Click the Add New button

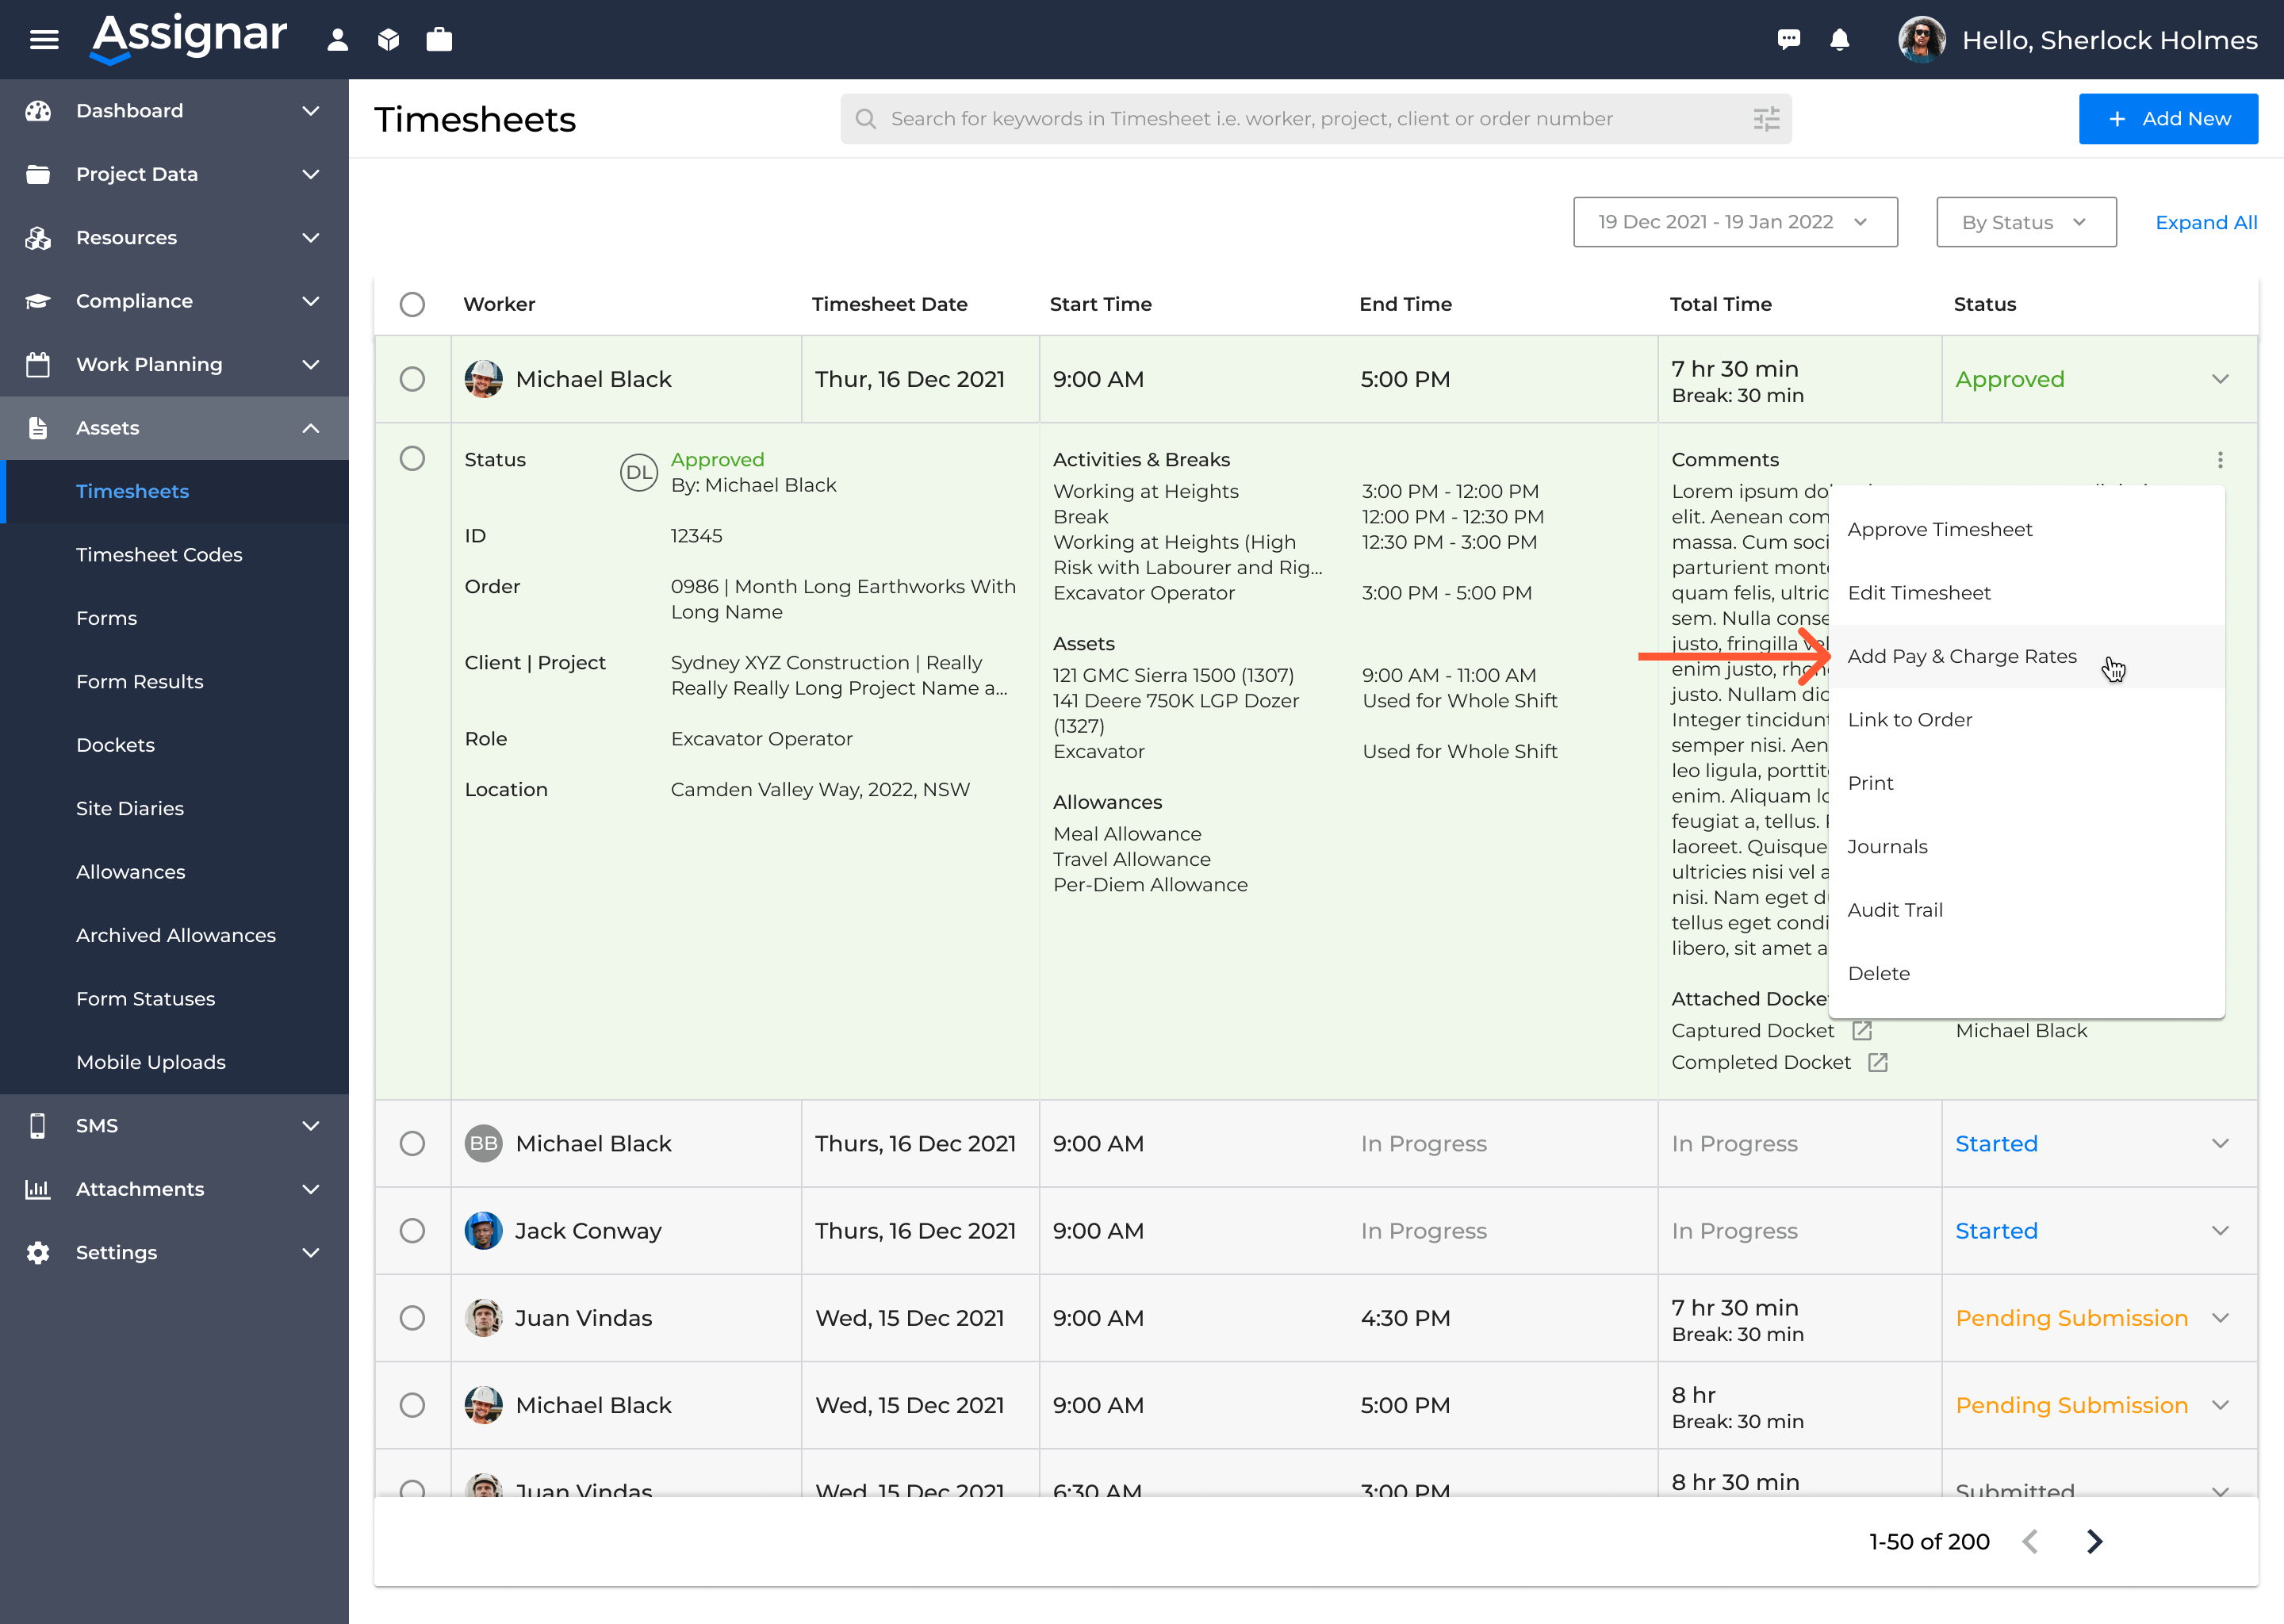[x=2168, y=118]
